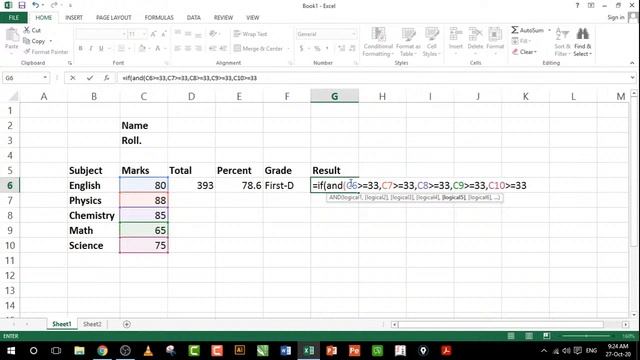
Task: Switch to the INSERT tab
Action: (74, 18)
